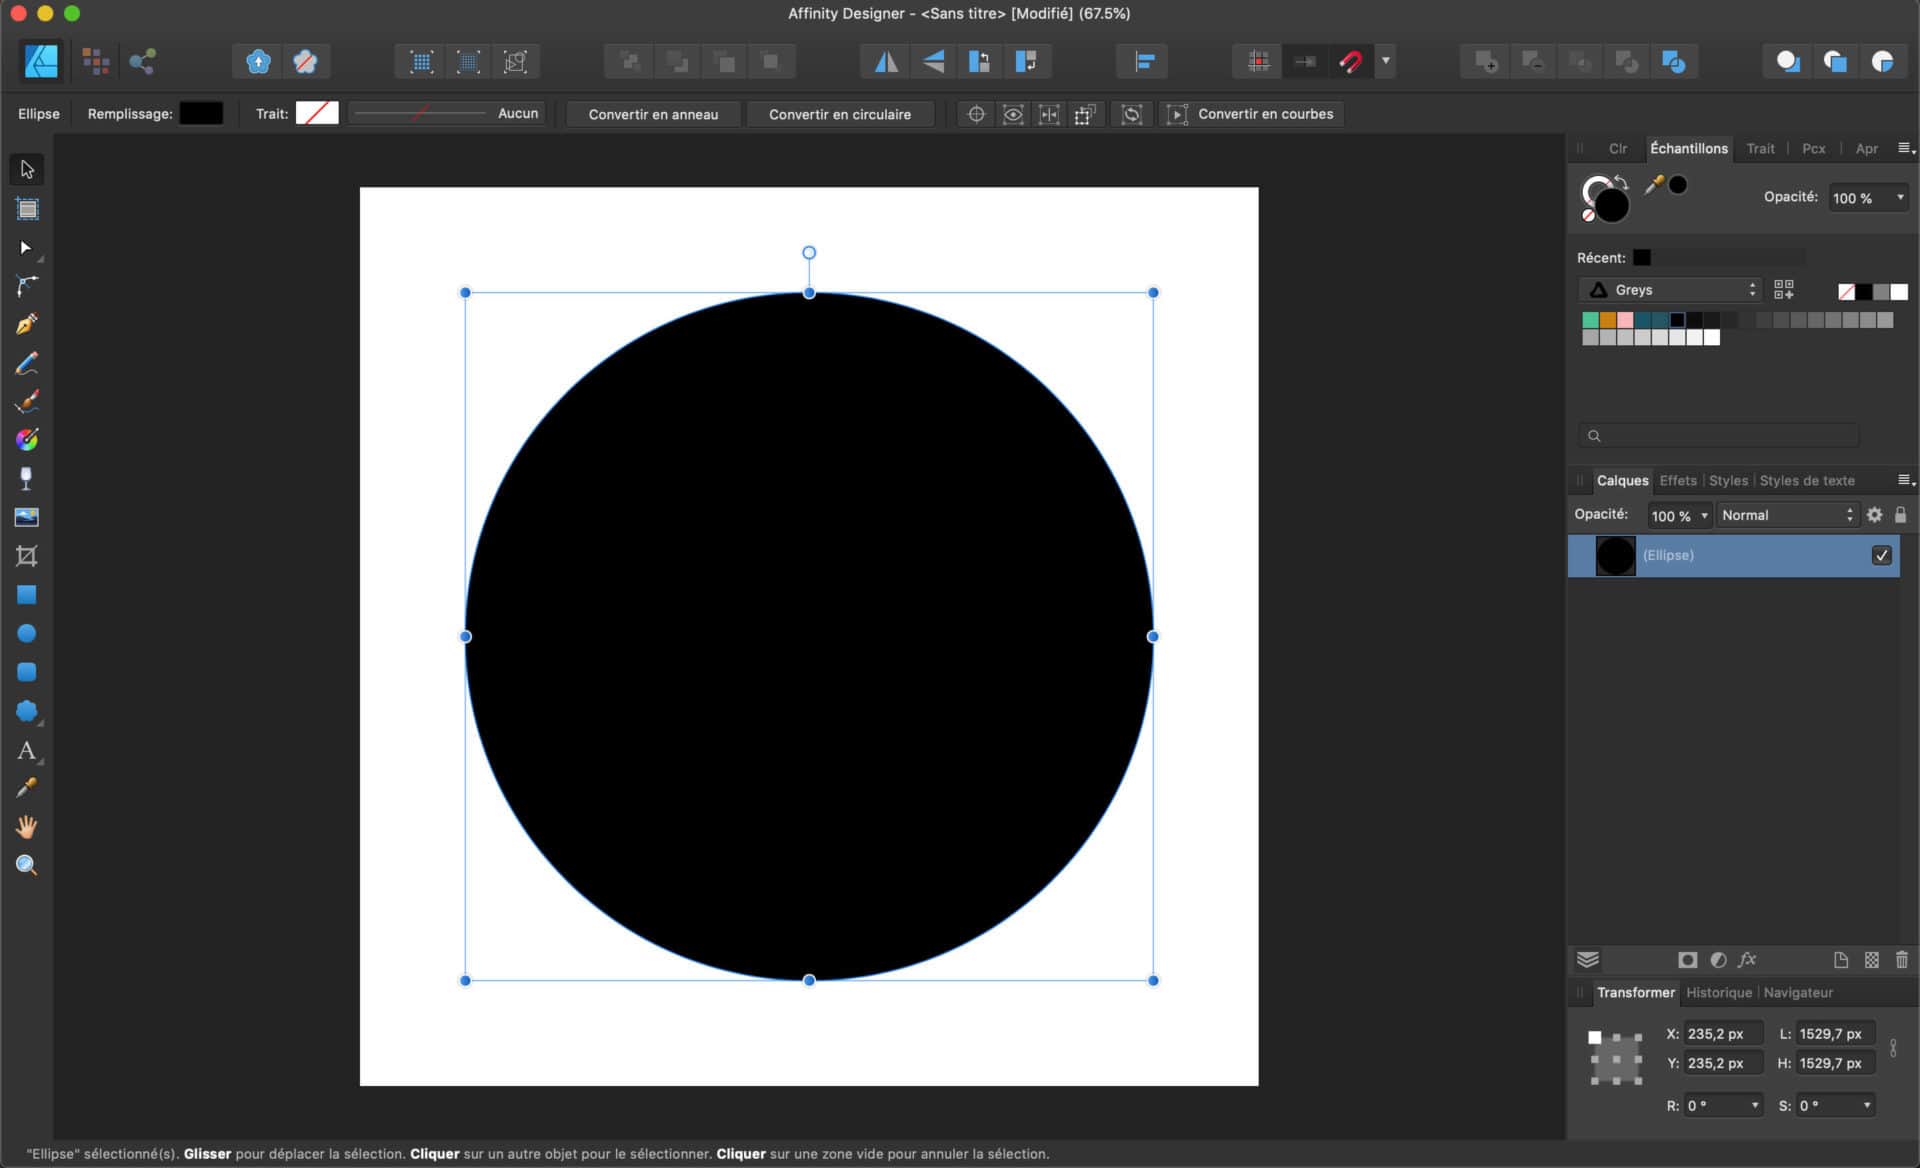Viewport: 1920px width, 1168px height.
Task: Toggle the Ellipse layer visibility checkbox
Action: 1882,555
